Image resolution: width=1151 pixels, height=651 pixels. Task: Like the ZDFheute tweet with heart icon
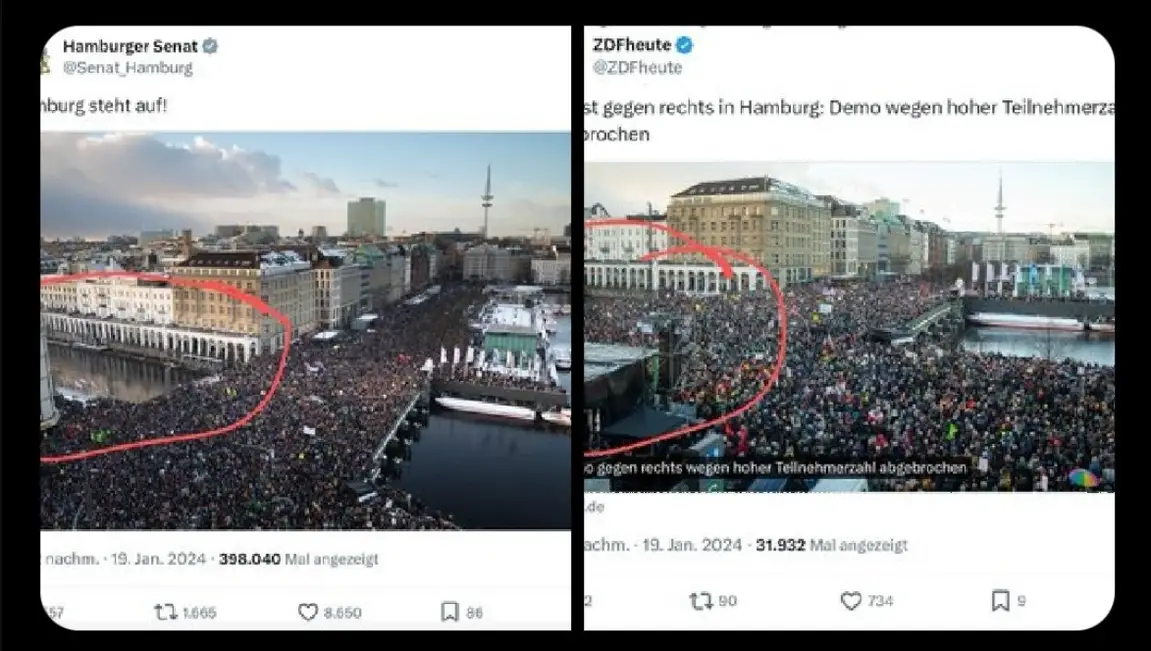[851, 601]
